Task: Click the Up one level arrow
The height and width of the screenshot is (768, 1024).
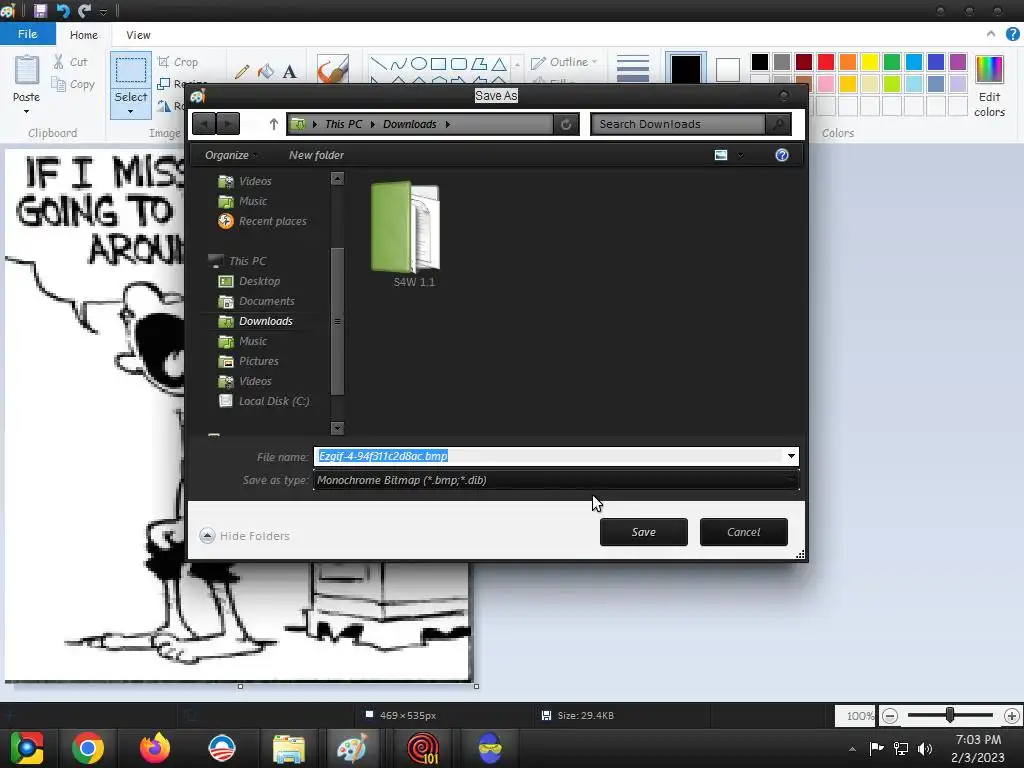Action: click(x=274, y=124)
